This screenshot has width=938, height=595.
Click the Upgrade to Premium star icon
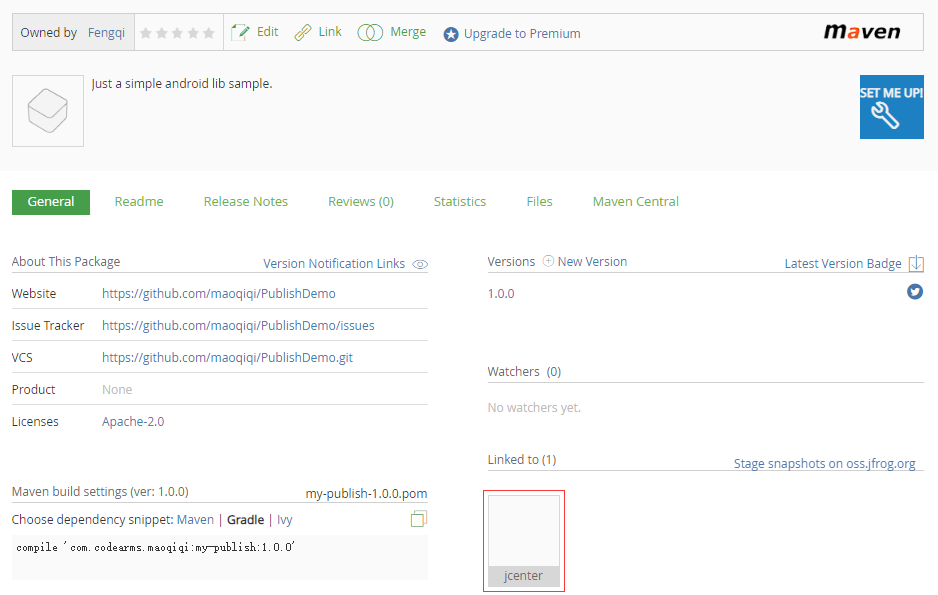click(x=451, y=34)
